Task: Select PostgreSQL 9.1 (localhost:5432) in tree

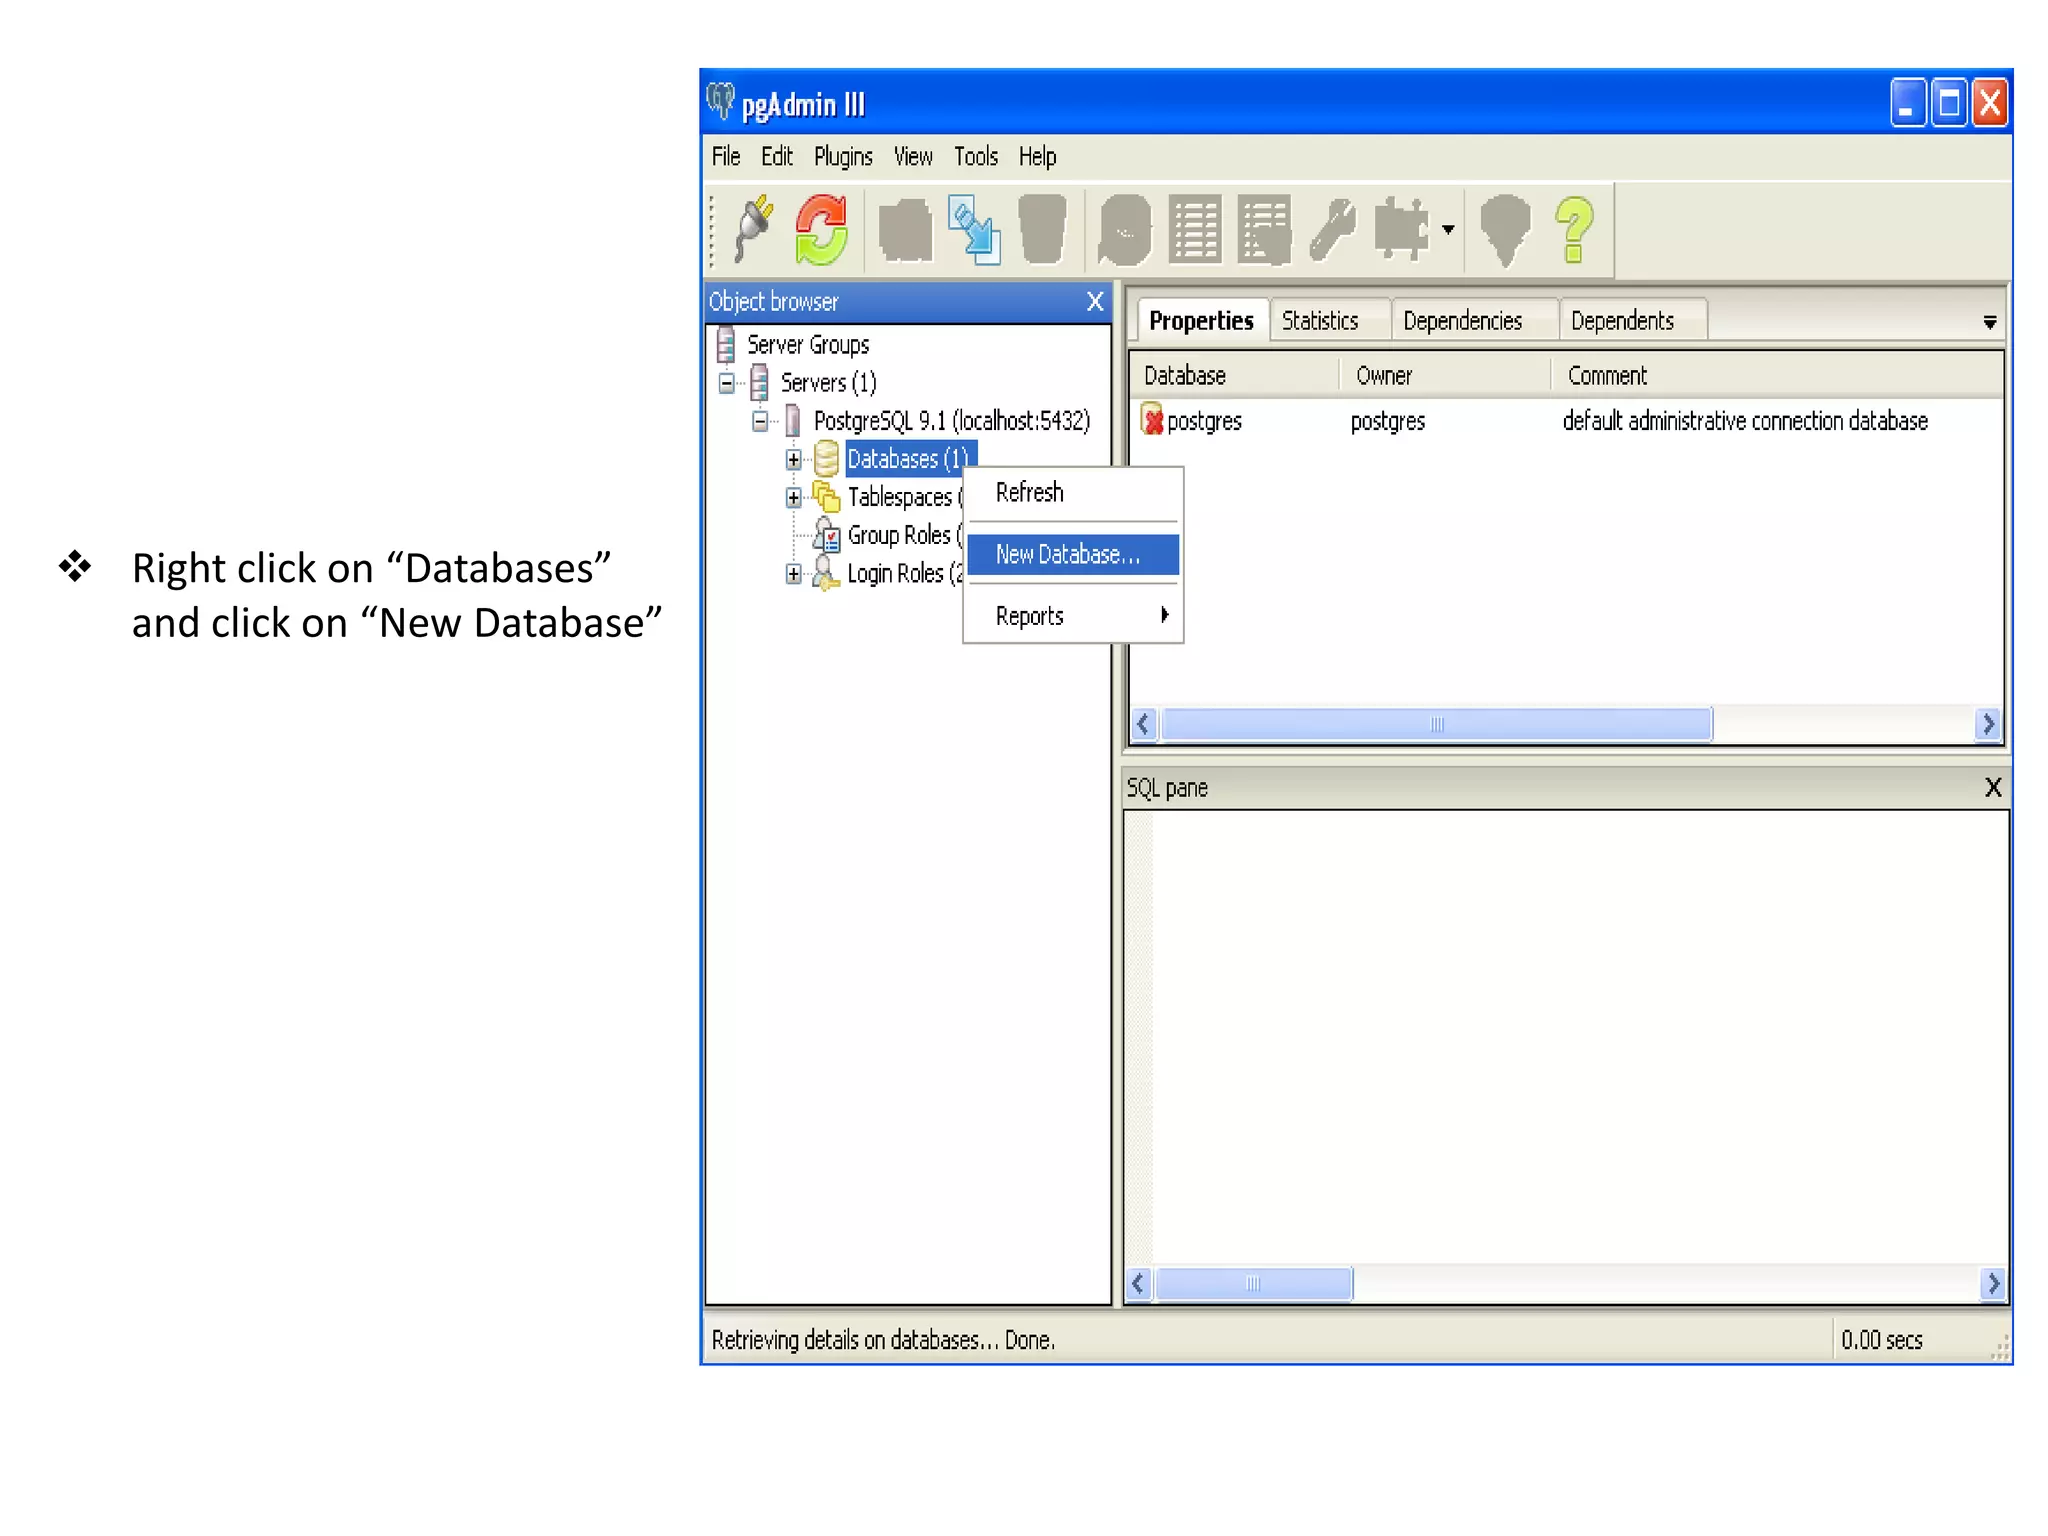Action: pyautogui.click(x=952, y=421)
